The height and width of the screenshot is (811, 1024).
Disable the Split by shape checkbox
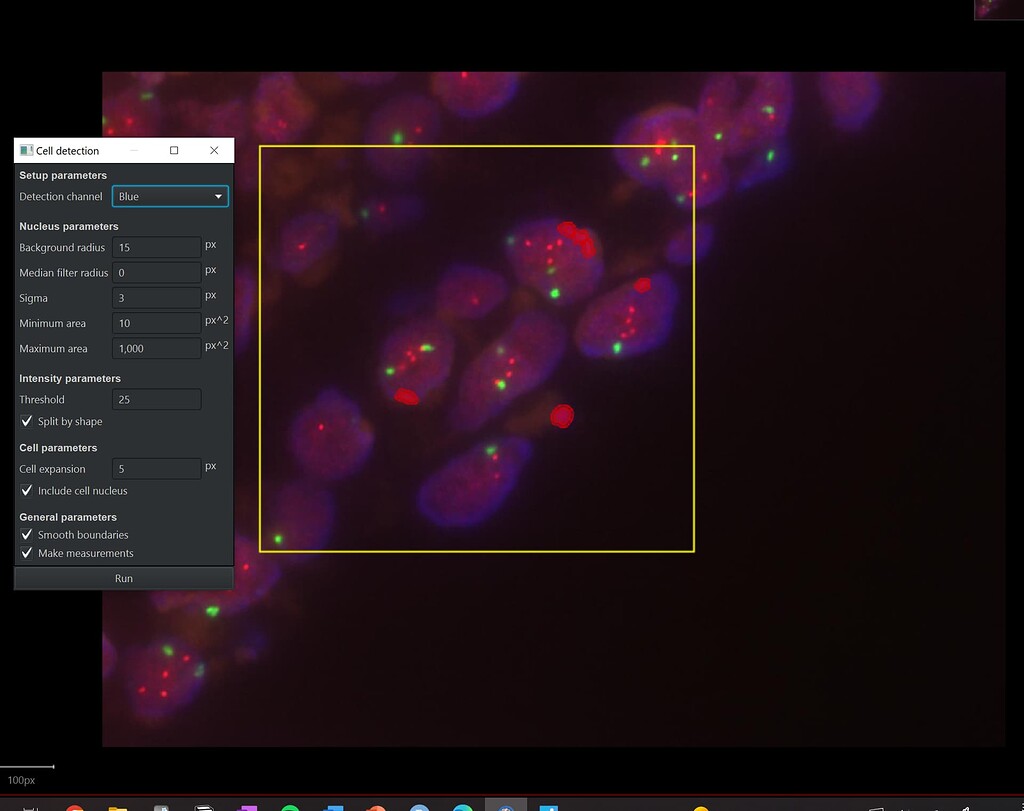tap(27, 421)
